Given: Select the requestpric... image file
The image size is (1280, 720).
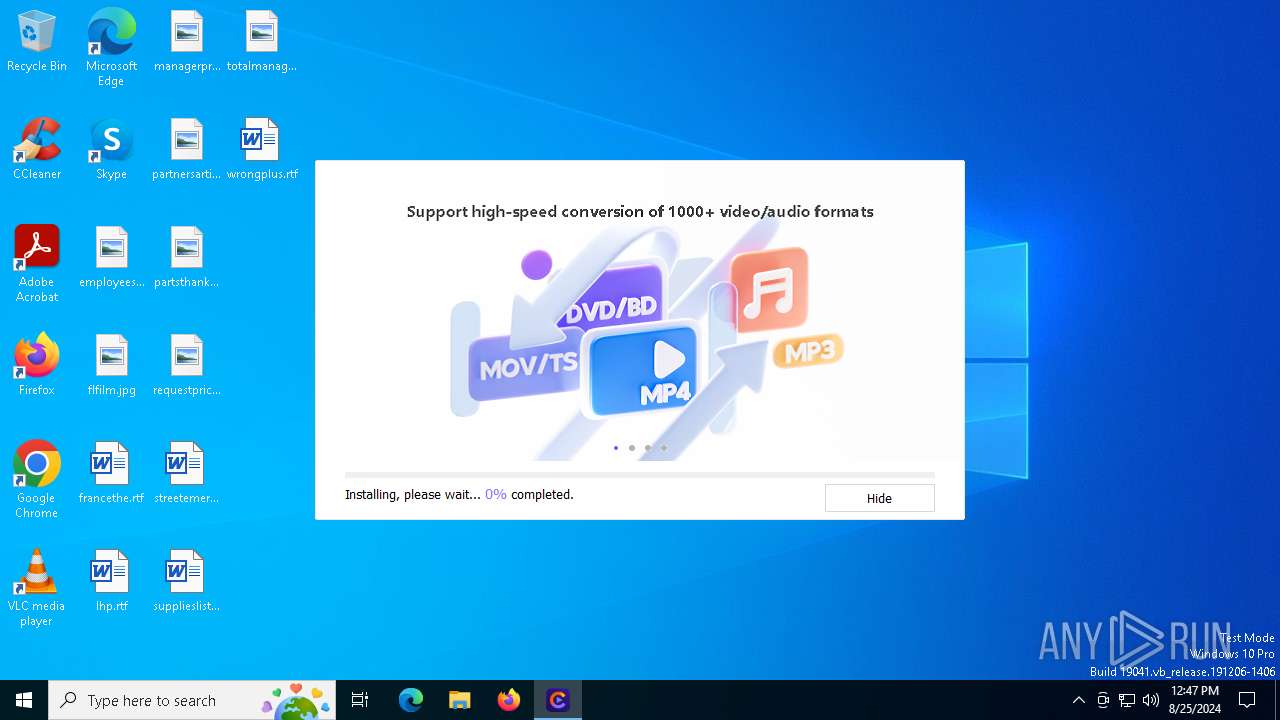Looking at the screenshot, I should 187,366.
